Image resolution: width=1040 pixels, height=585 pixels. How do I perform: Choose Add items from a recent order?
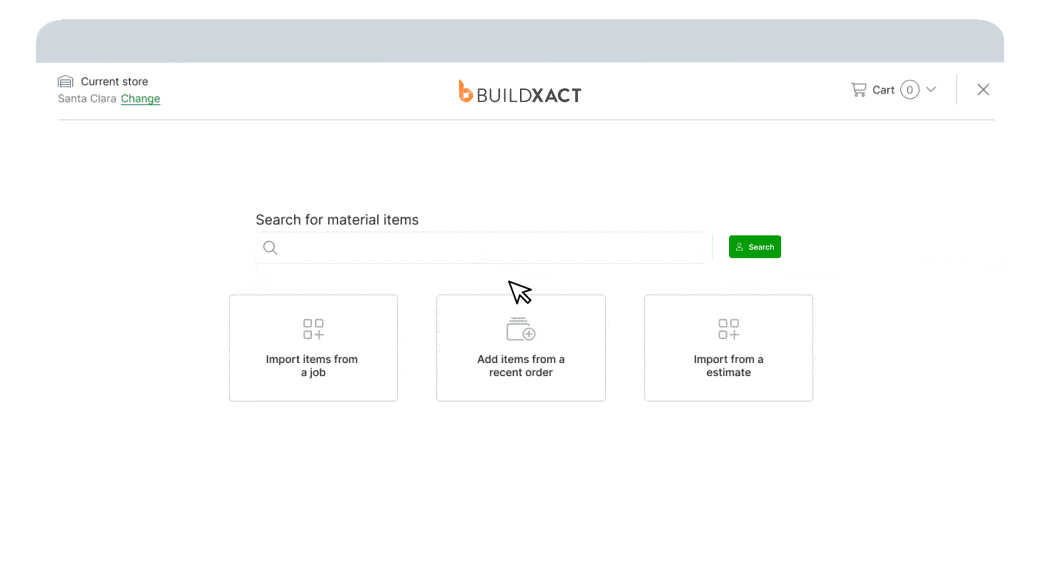[520, 348]
